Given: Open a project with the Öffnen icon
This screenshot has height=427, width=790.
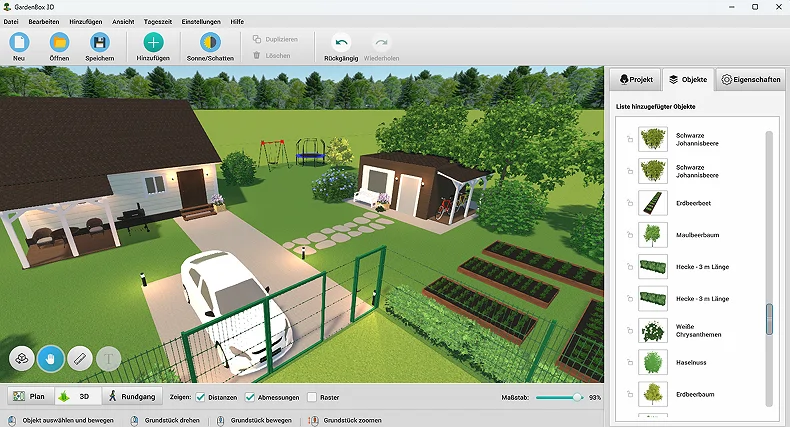Looking at the screenshot, I should pyautogui.click(x=59, y=42).
